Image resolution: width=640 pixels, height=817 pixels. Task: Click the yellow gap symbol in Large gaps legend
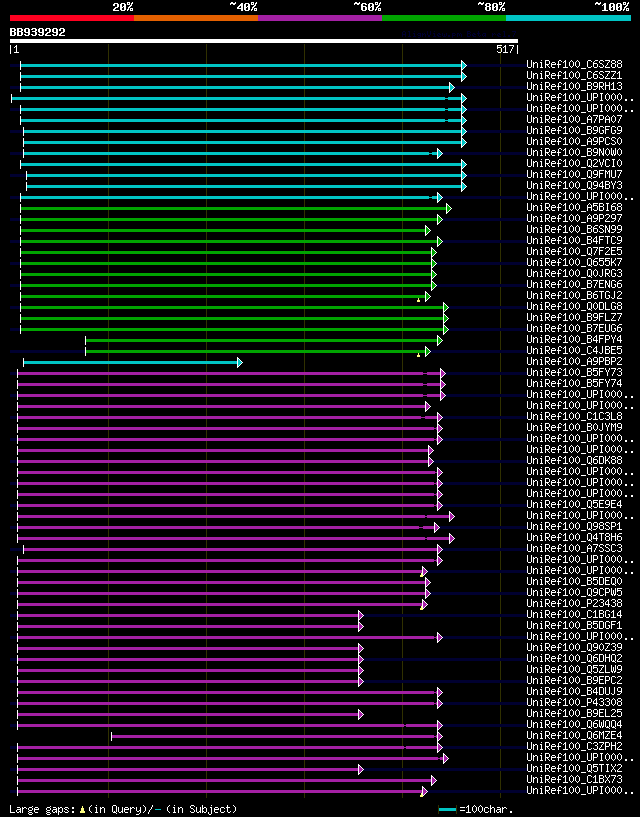pos(82,810)
